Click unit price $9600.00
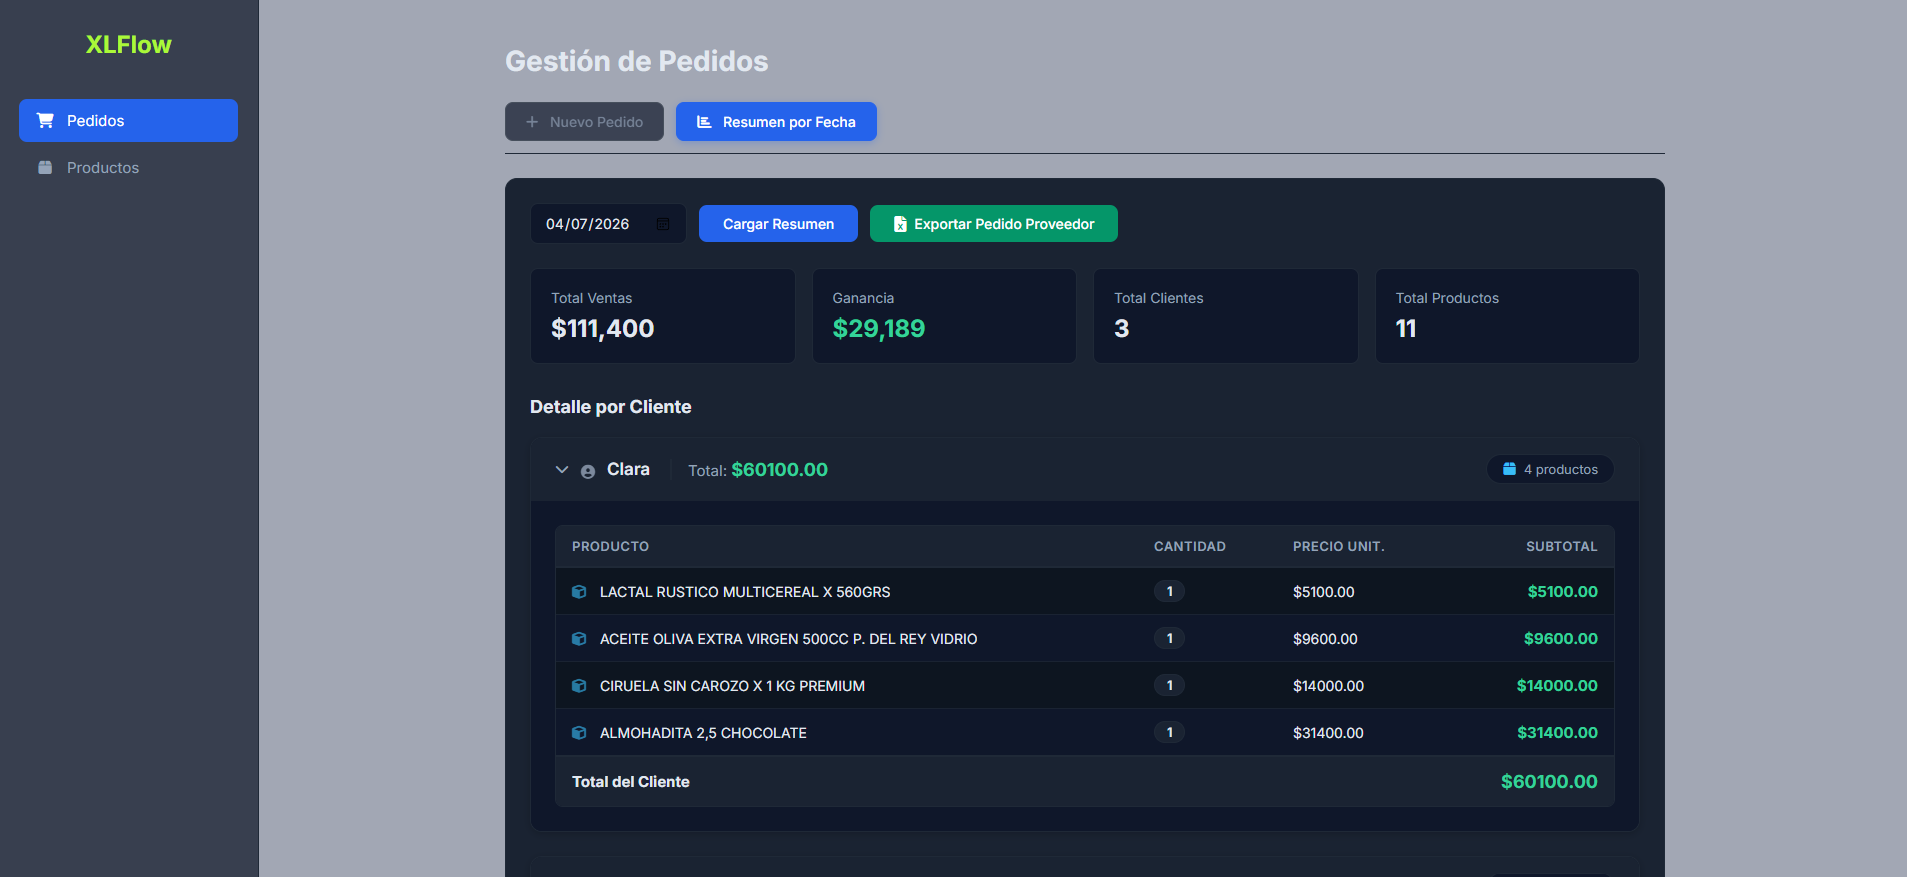This screenshot has width=1907, height=877. click(x=1325, y=639)
